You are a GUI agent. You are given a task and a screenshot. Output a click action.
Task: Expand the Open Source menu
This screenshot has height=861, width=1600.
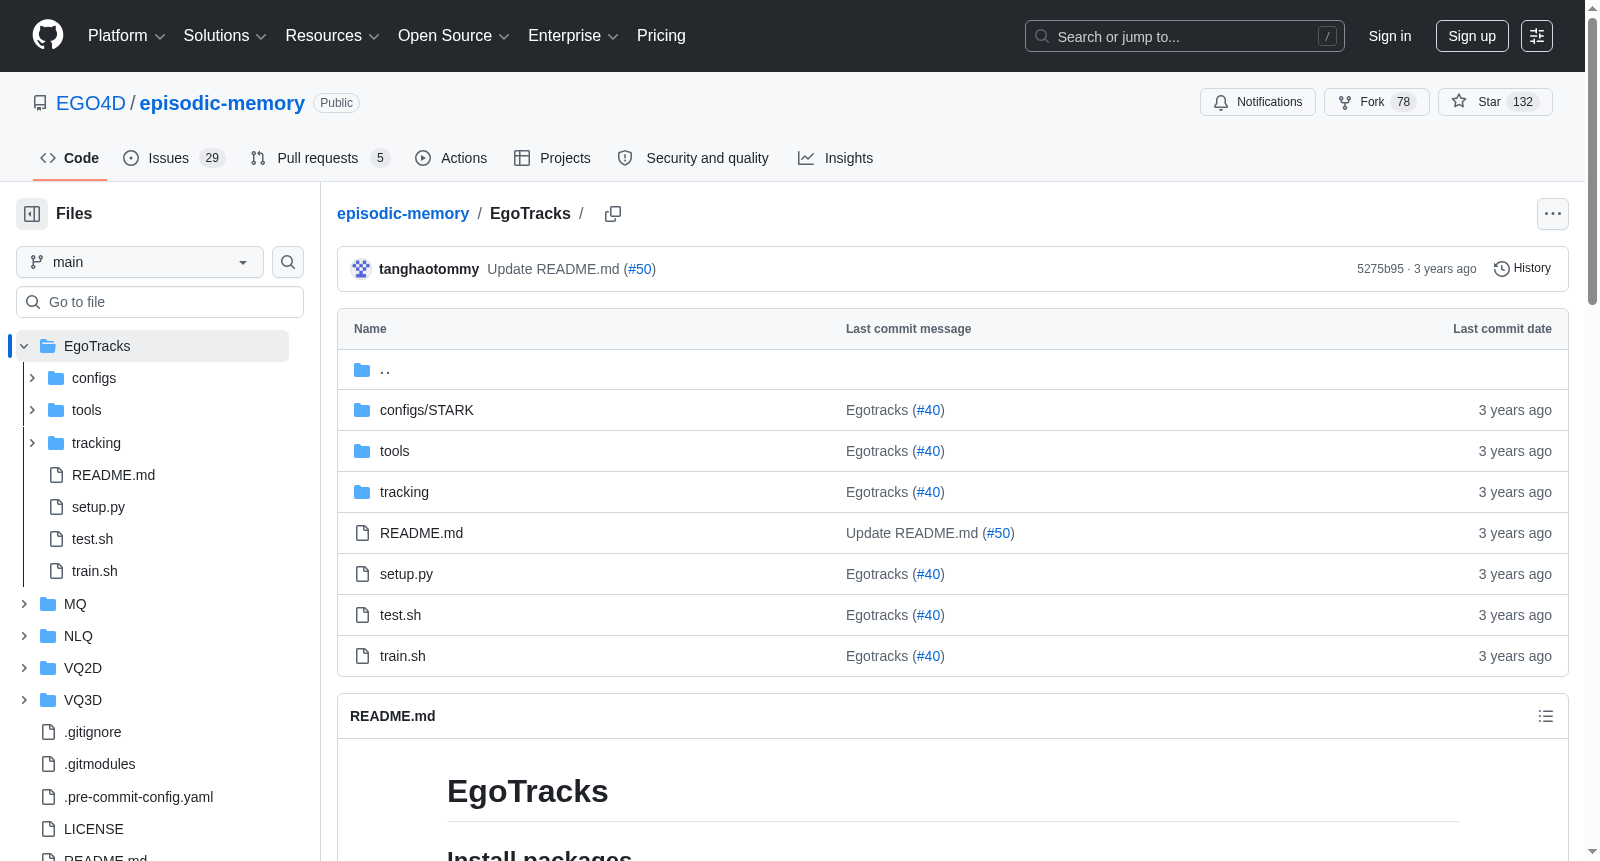click(454, 36)
